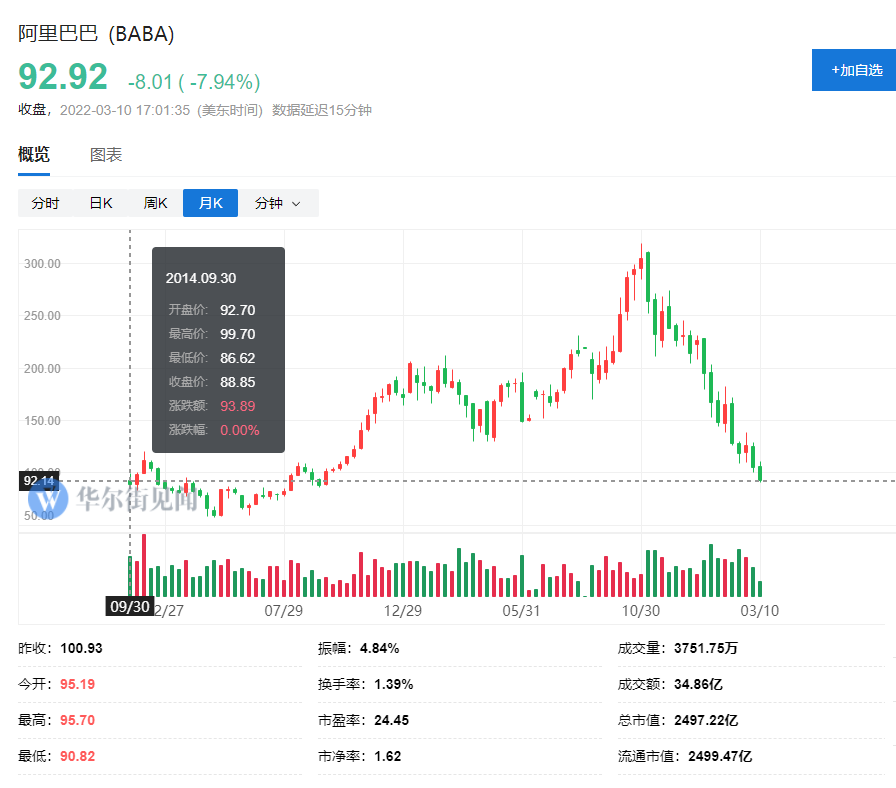Switch the chart to 日K view
This screenshot has width=896, height=788.
(101, 203)
